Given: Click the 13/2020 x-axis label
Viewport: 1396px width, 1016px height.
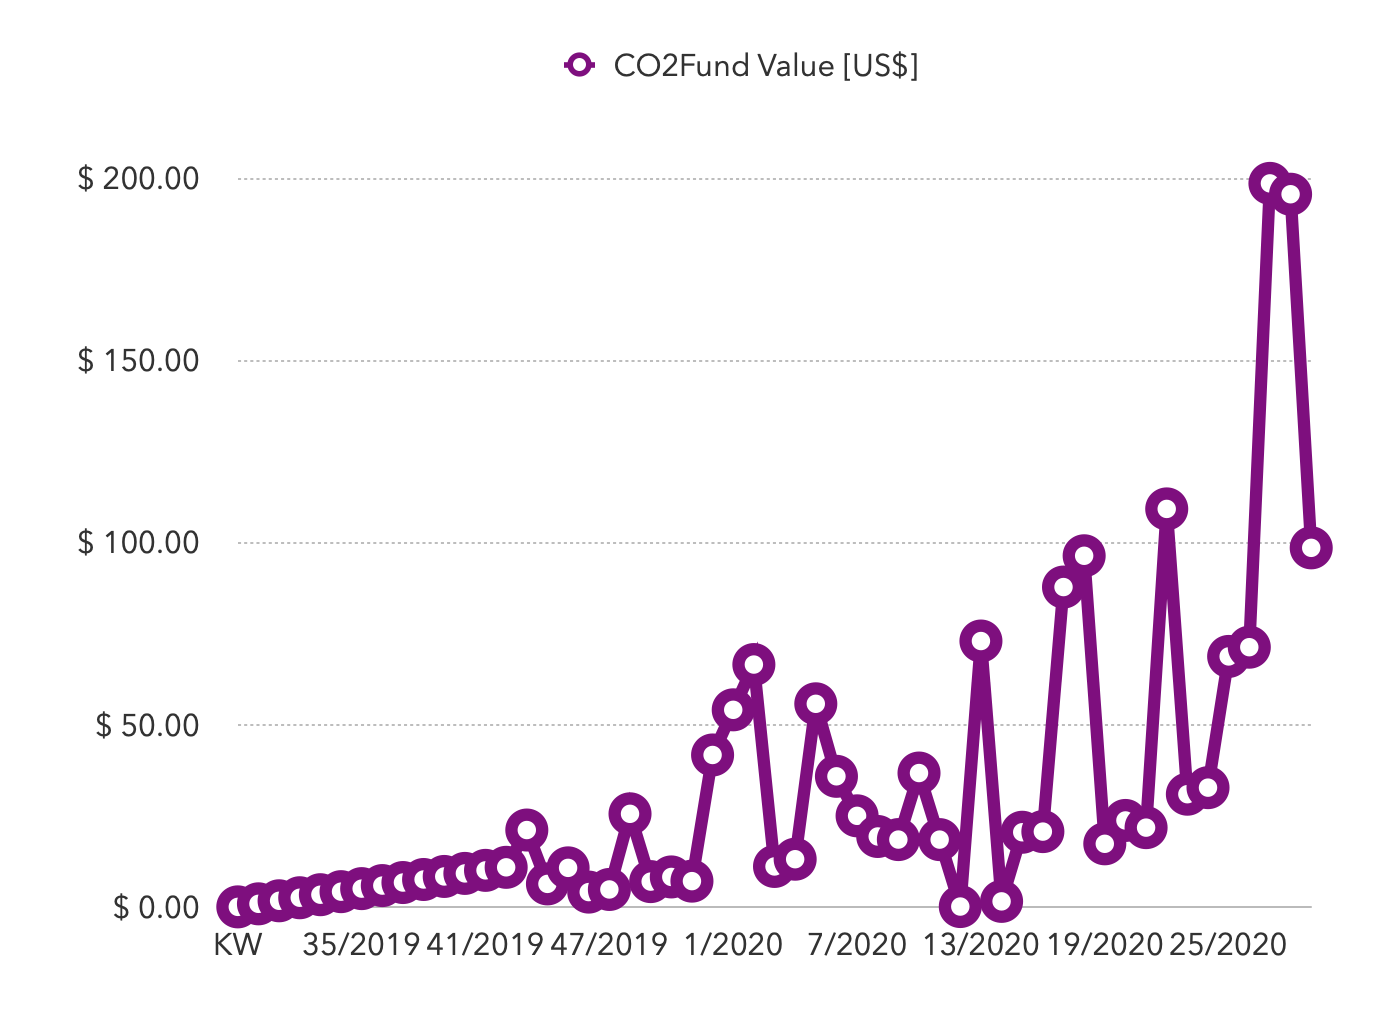Looking at the screenshot, I should coord(981,945).
